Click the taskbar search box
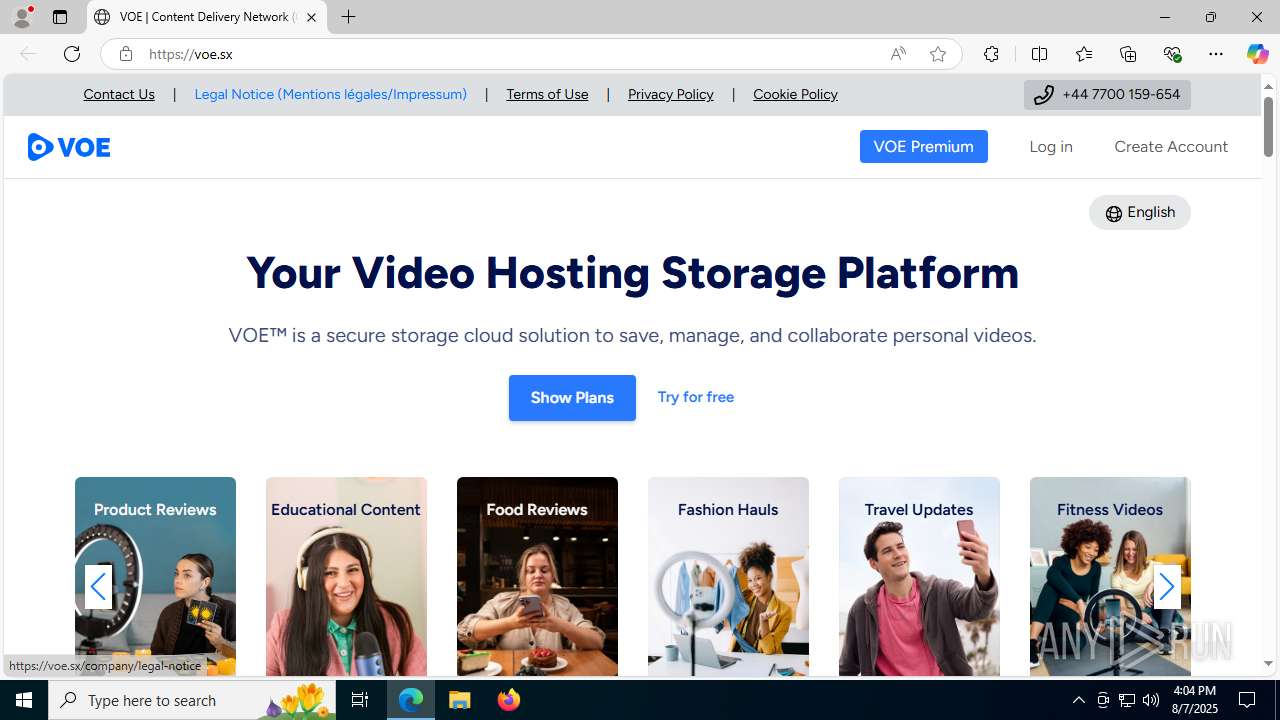Image resolution: width=1280 pixels, height=720 pixels. (194, 700)
